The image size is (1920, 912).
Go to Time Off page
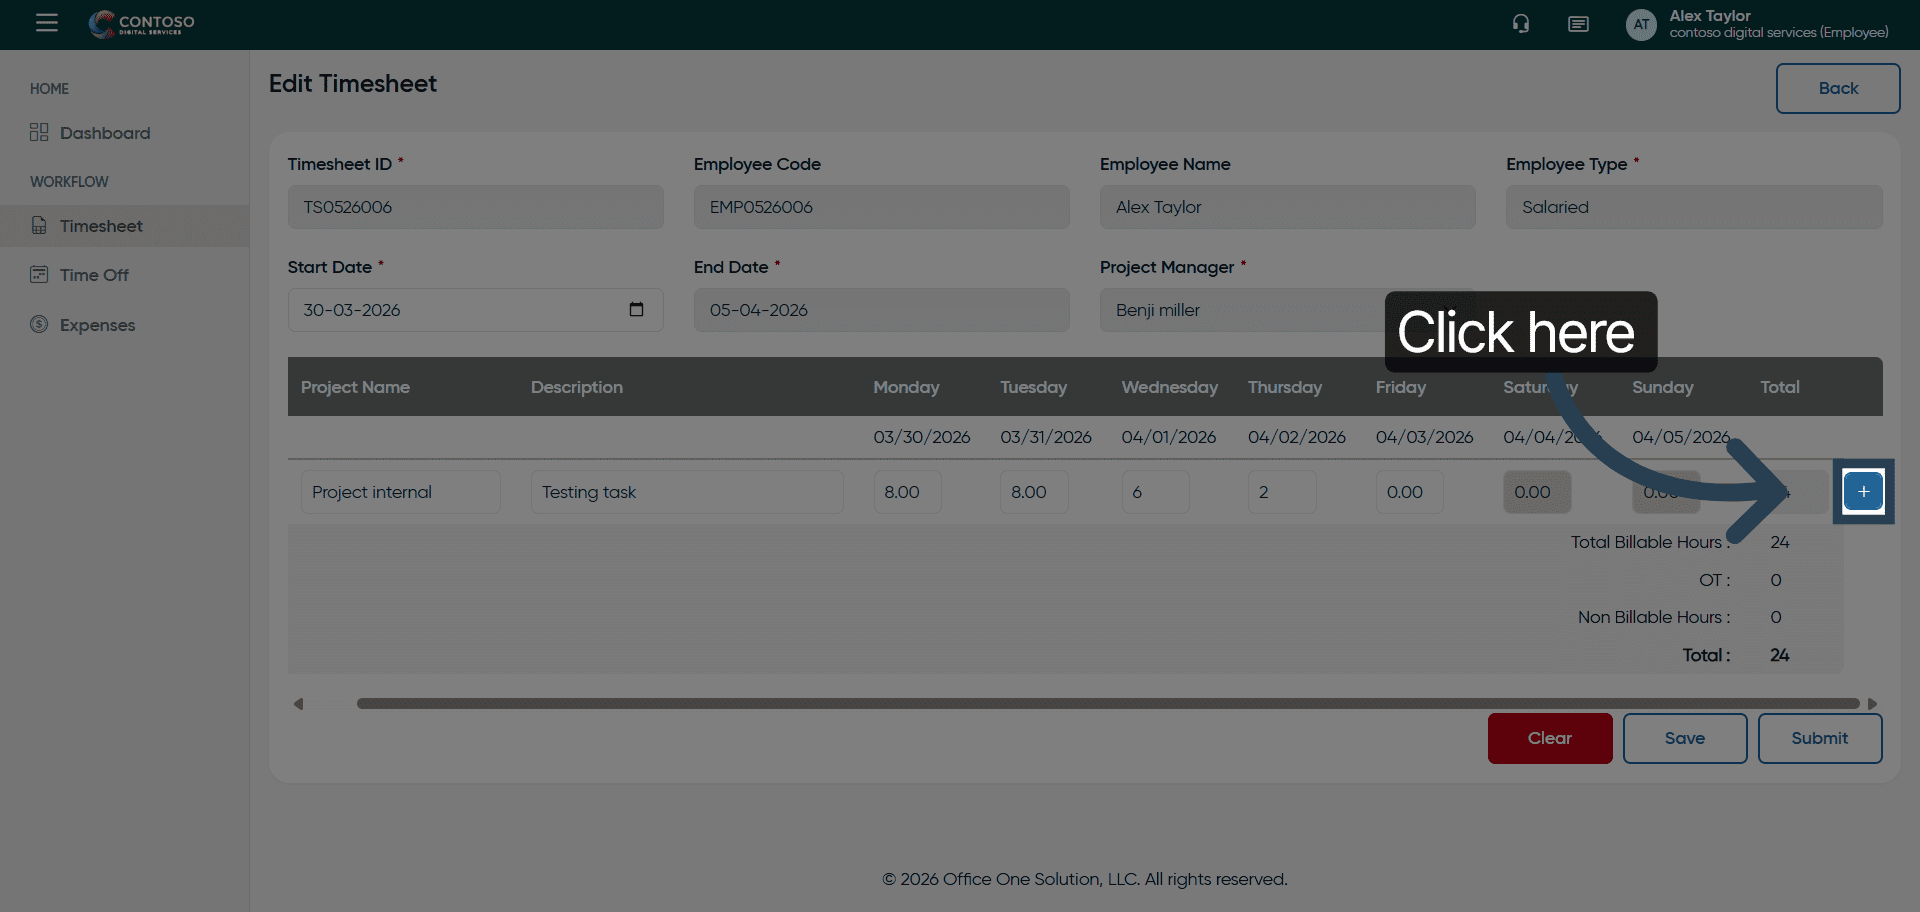pos(94,275)
